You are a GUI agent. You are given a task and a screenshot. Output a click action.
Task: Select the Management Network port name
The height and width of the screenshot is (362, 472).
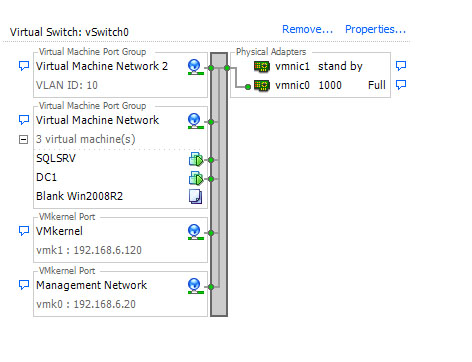pyautogui.click(x=91, y=285)
